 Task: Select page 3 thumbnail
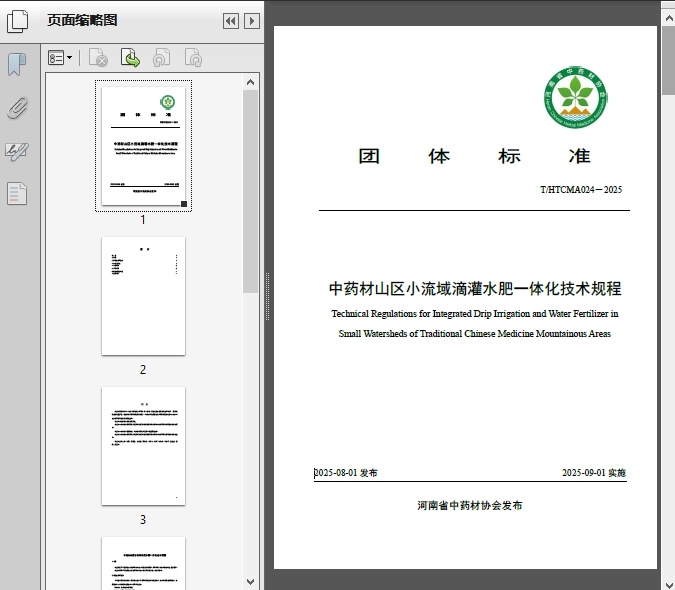click(143, 446)
